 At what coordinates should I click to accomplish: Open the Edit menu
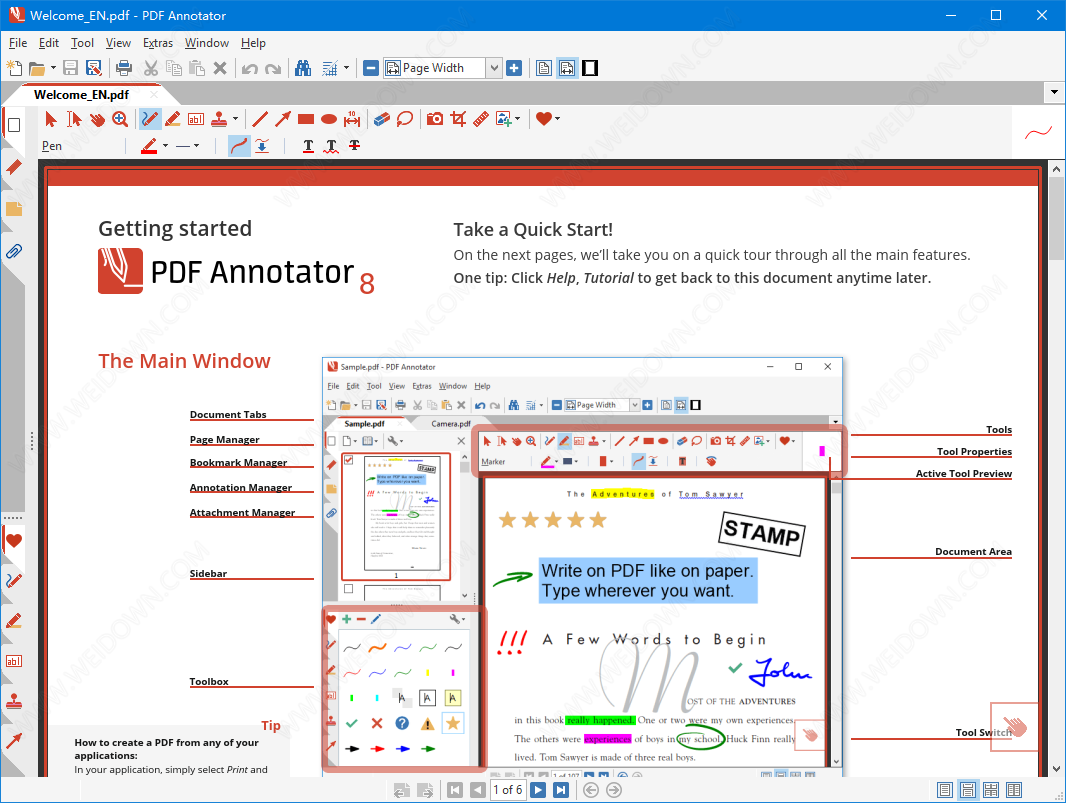(49, 43)
